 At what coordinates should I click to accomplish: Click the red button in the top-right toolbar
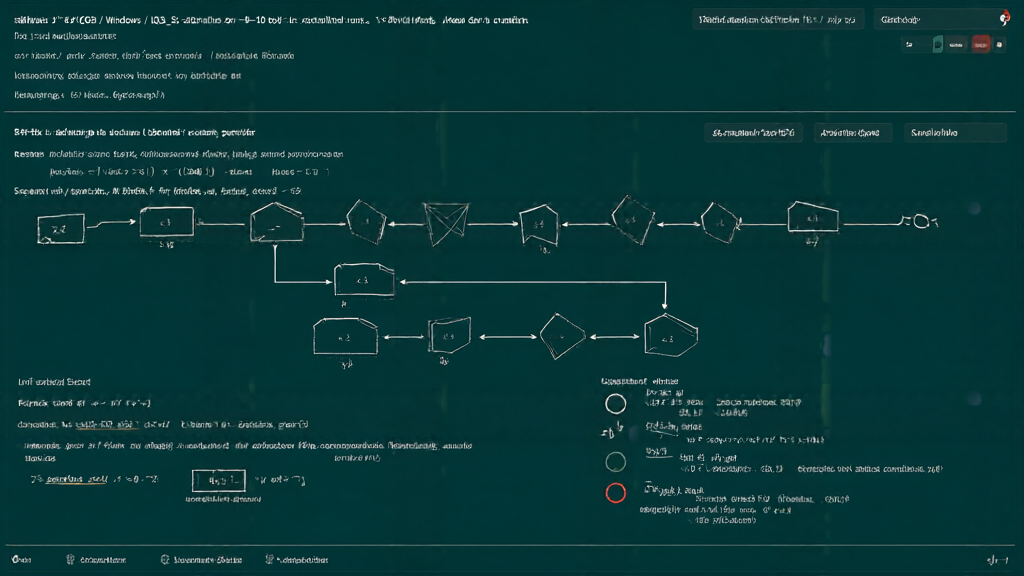pos(980,44)
